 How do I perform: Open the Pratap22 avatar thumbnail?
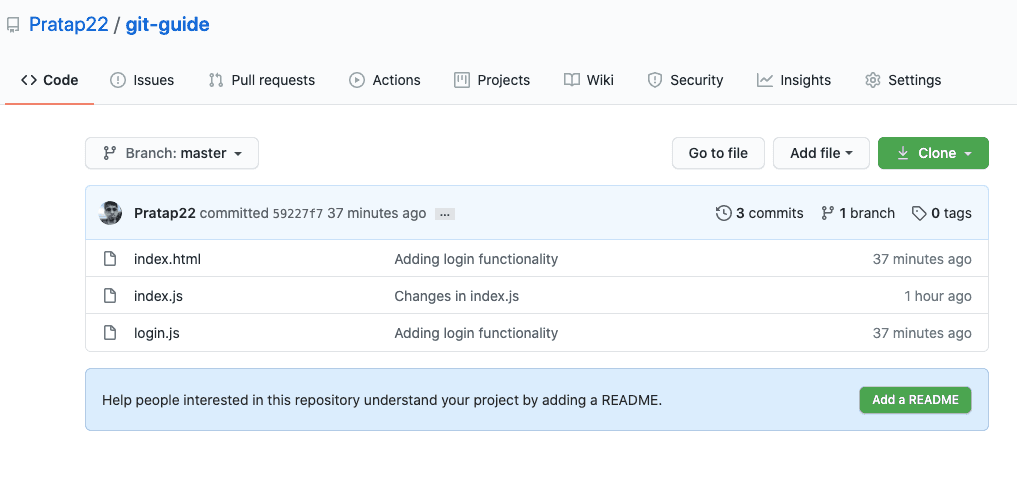pos(110,213)
